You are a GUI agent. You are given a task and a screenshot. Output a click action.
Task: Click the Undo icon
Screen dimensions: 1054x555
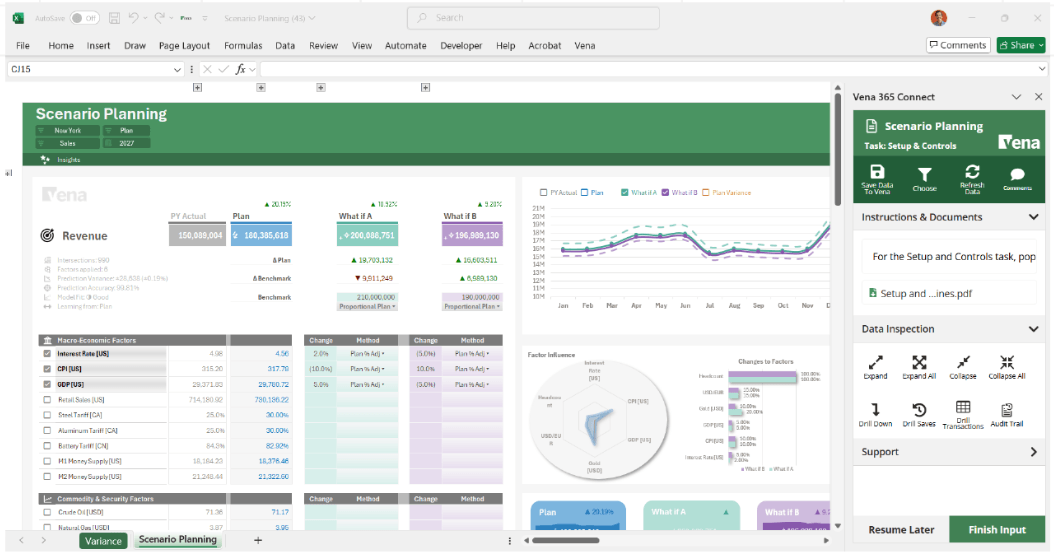[x=134, y=18]
